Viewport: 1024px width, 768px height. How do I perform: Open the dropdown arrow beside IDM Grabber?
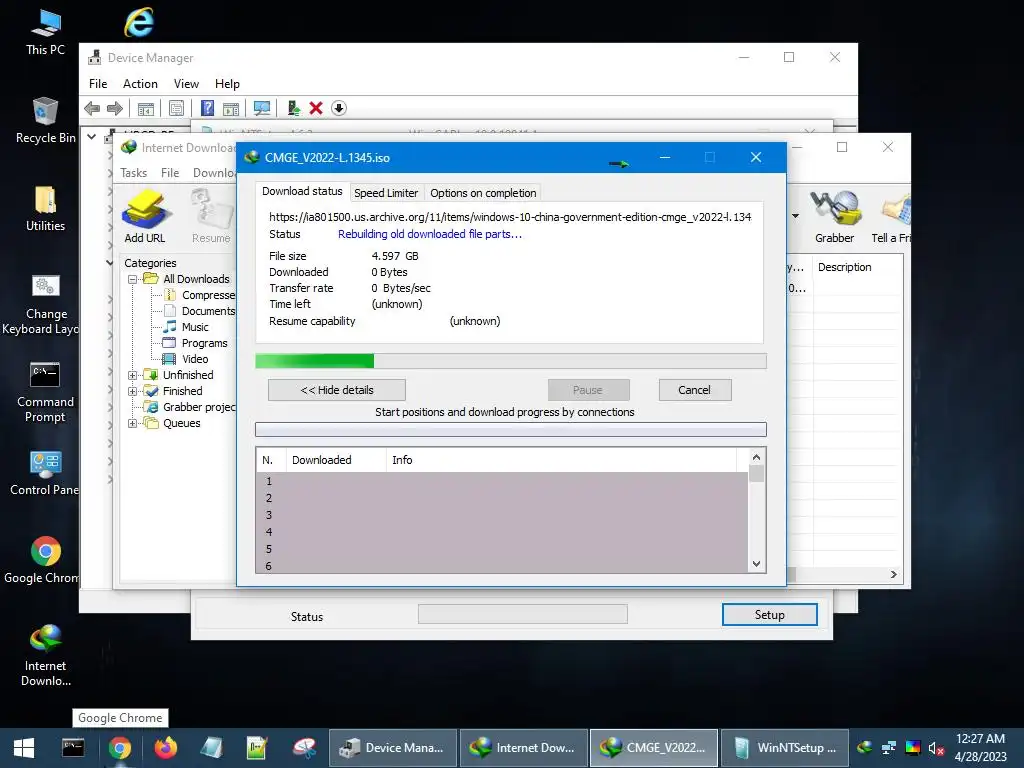point(795,216)
